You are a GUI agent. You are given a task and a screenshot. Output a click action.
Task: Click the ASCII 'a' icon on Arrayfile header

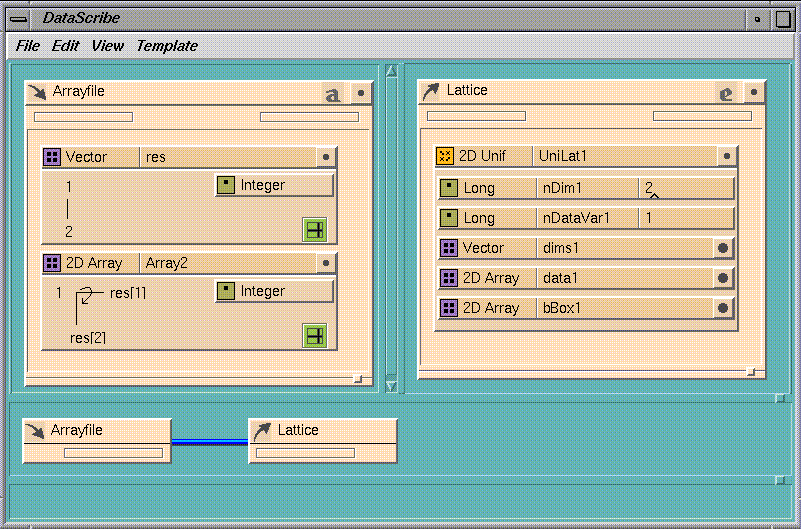click(333, 93)
